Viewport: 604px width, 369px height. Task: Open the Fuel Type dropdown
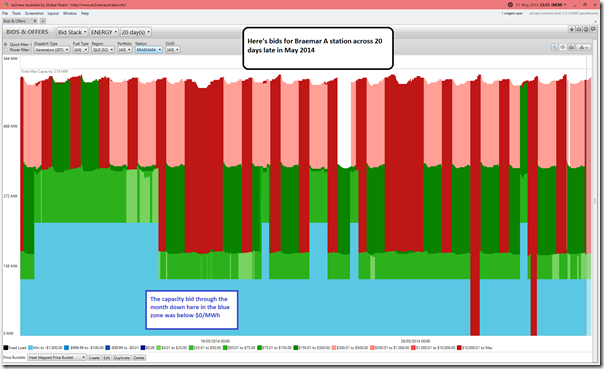81,50
